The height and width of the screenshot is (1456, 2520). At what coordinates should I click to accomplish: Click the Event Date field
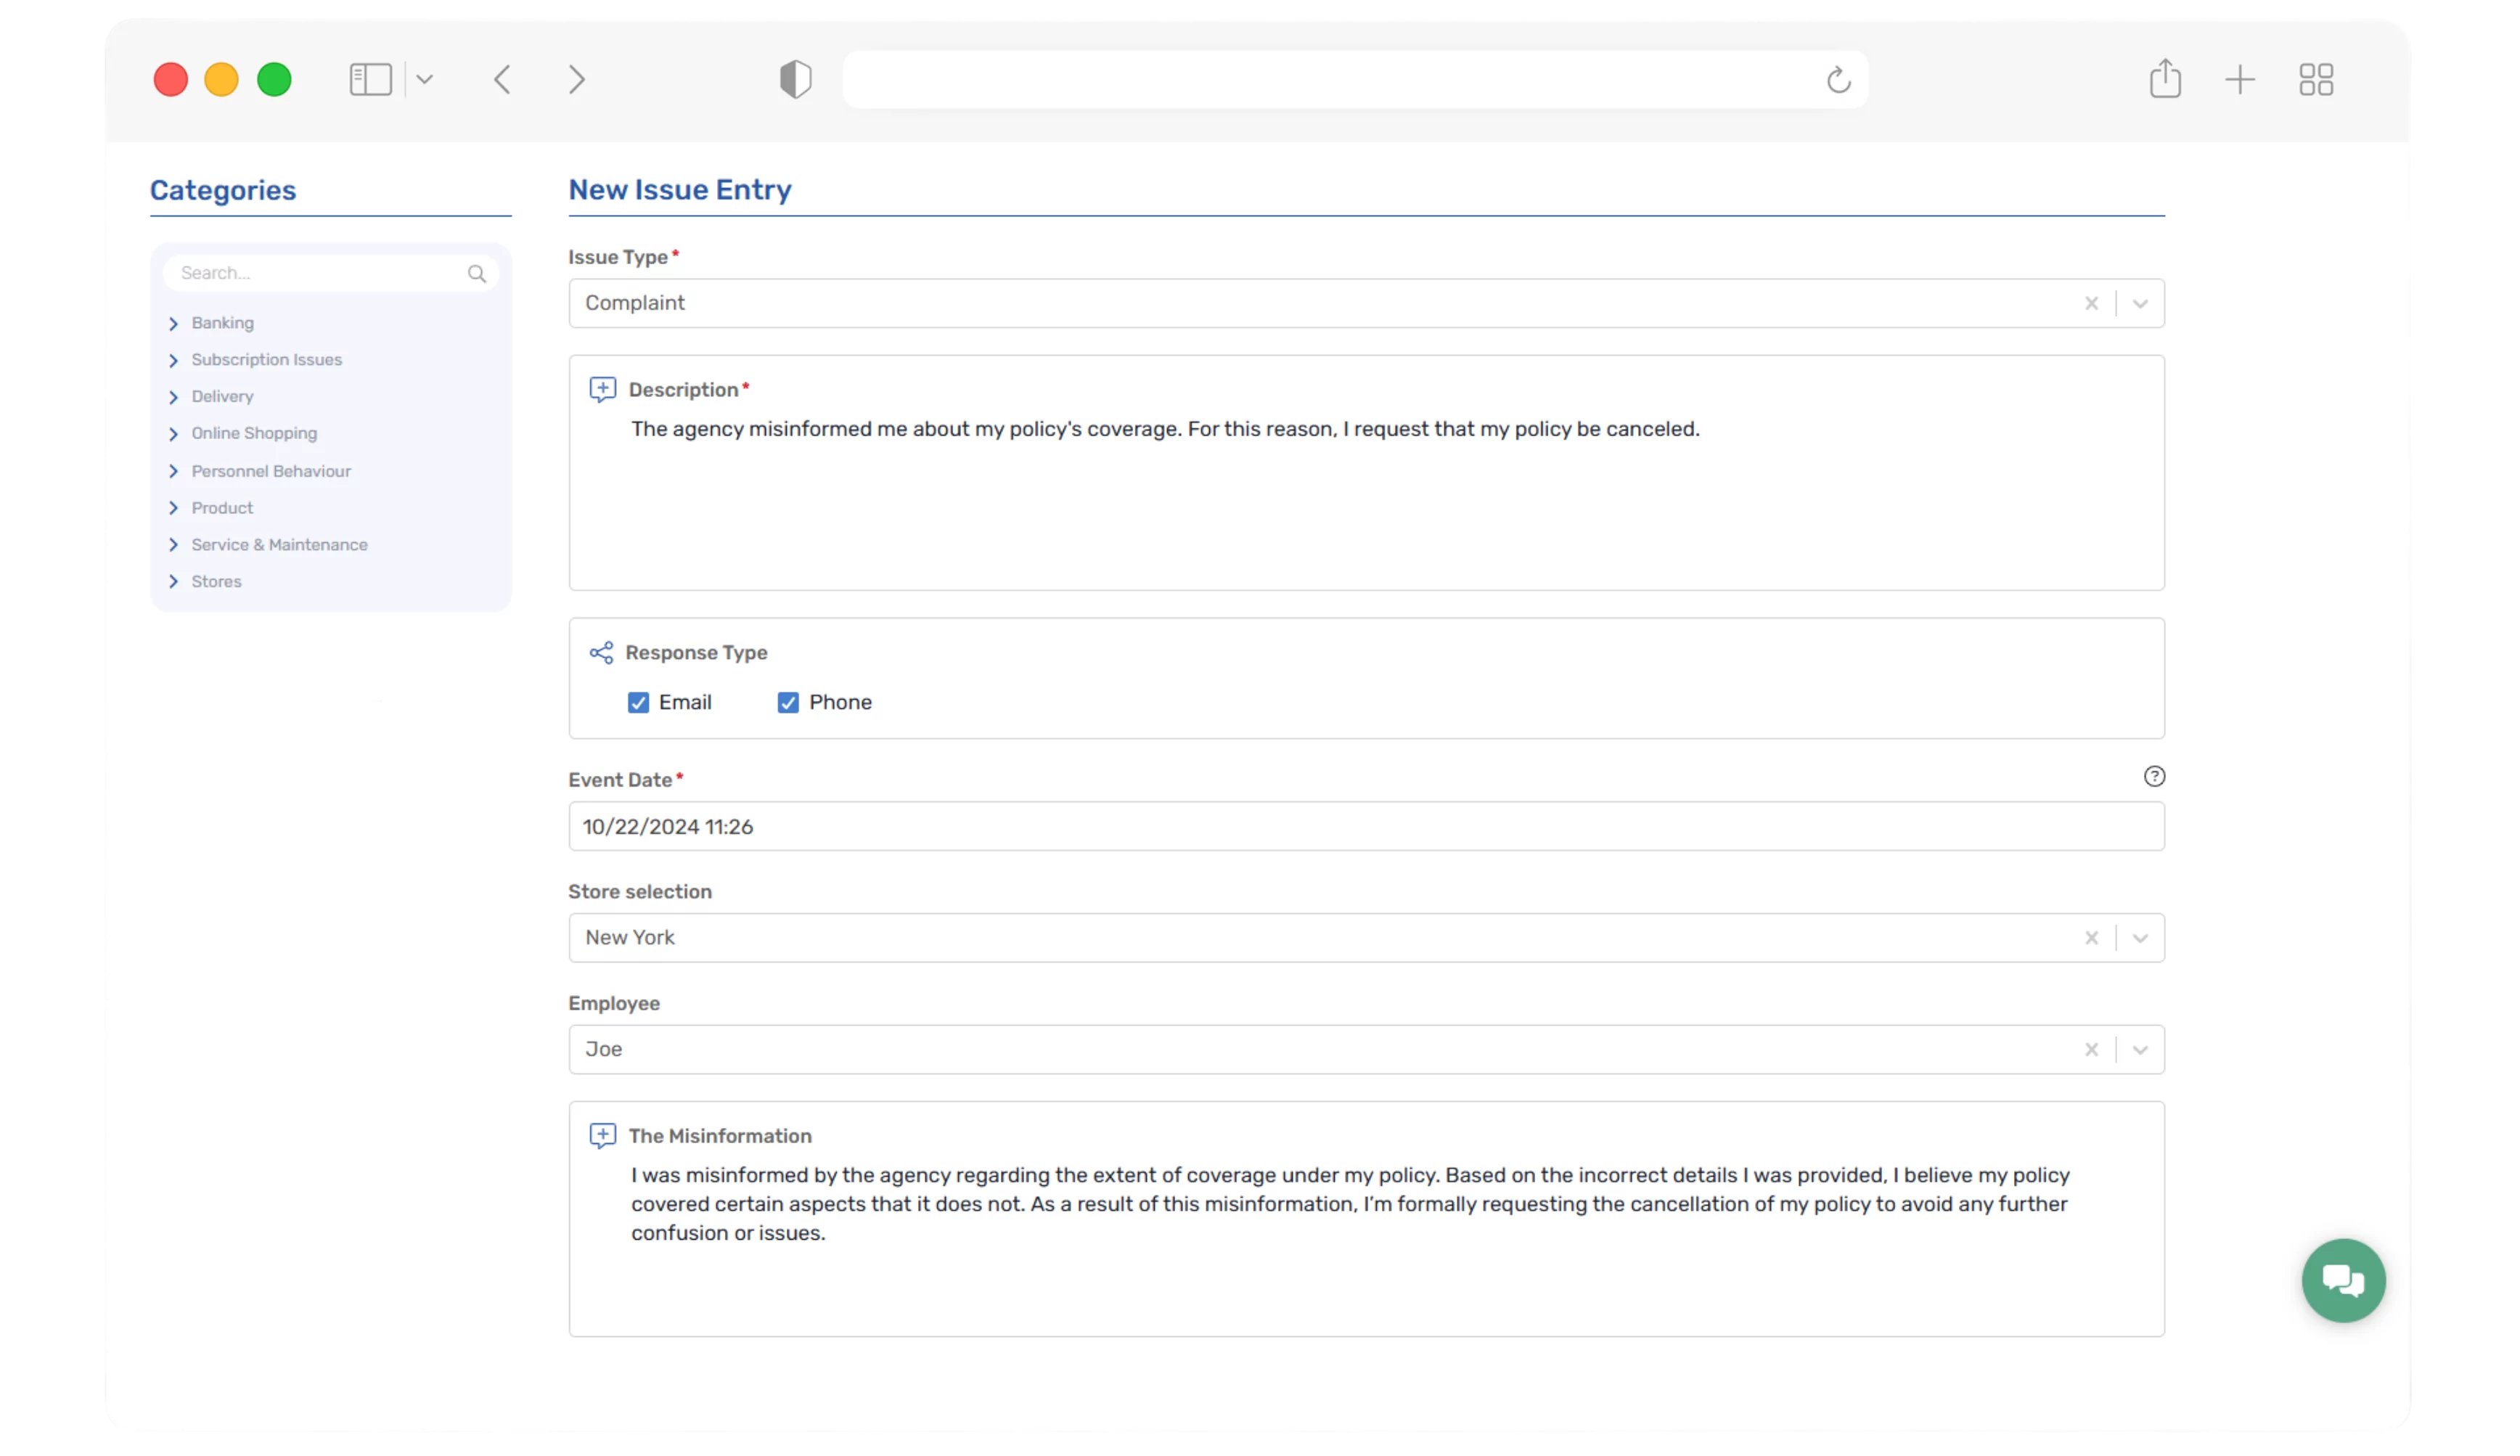tap(1366, 827)
